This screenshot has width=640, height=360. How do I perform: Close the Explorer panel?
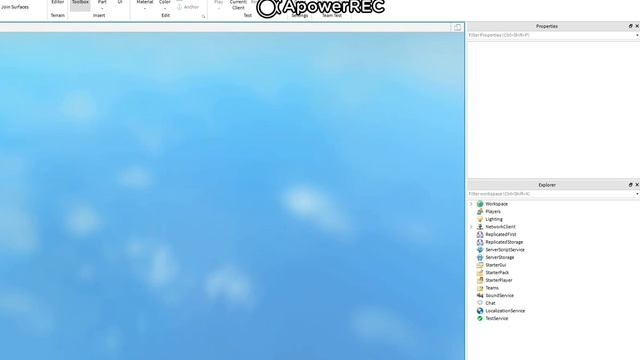pyautogui.click(x=637, y=185)
